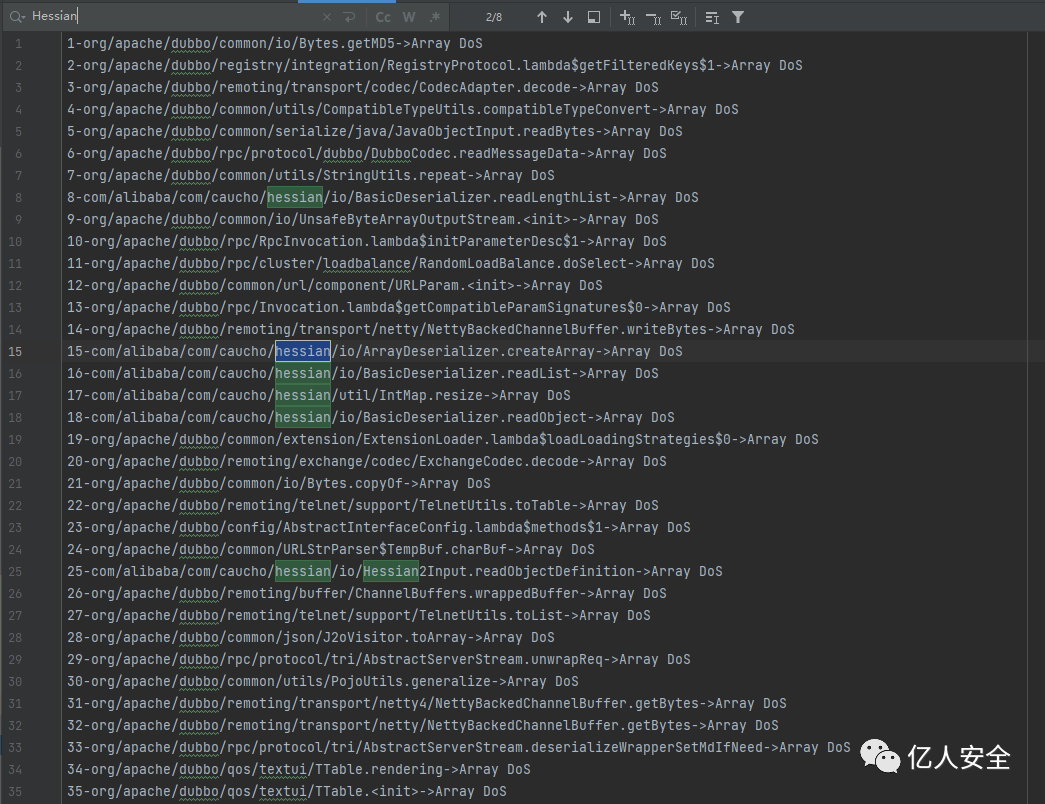1045x804 pixels.
Task: Click gutter line number 15
Action: point(15,351)
